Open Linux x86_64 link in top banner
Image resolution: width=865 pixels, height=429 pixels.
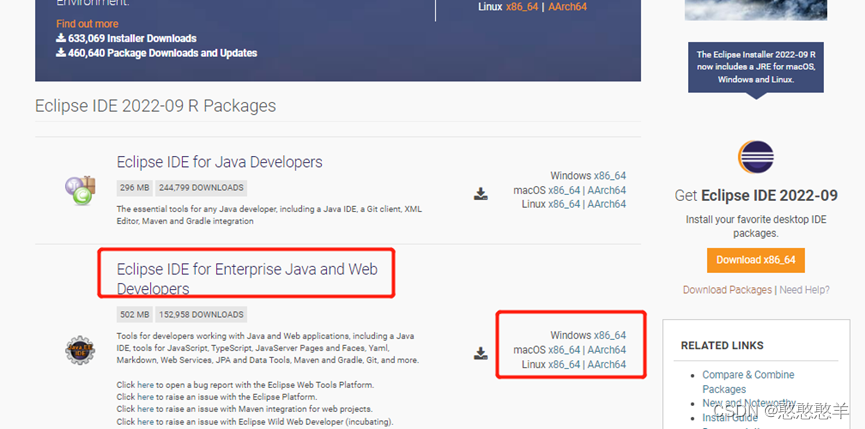coord(522,7)
